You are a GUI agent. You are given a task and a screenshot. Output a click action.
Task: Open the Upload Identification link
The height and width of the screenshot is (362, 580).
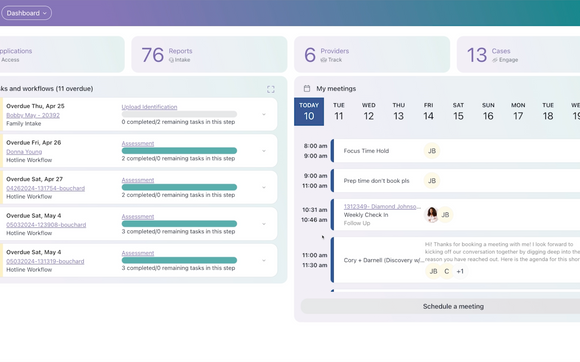(149, 107)
